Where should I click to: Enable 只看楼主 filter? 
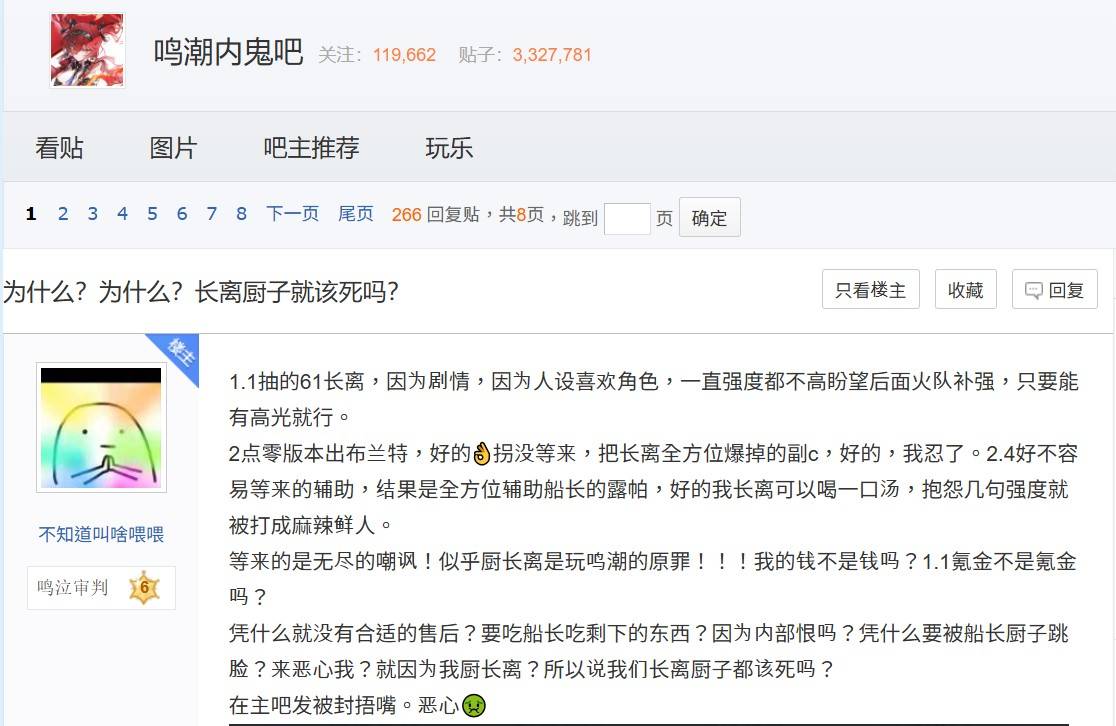click(870, 290)
